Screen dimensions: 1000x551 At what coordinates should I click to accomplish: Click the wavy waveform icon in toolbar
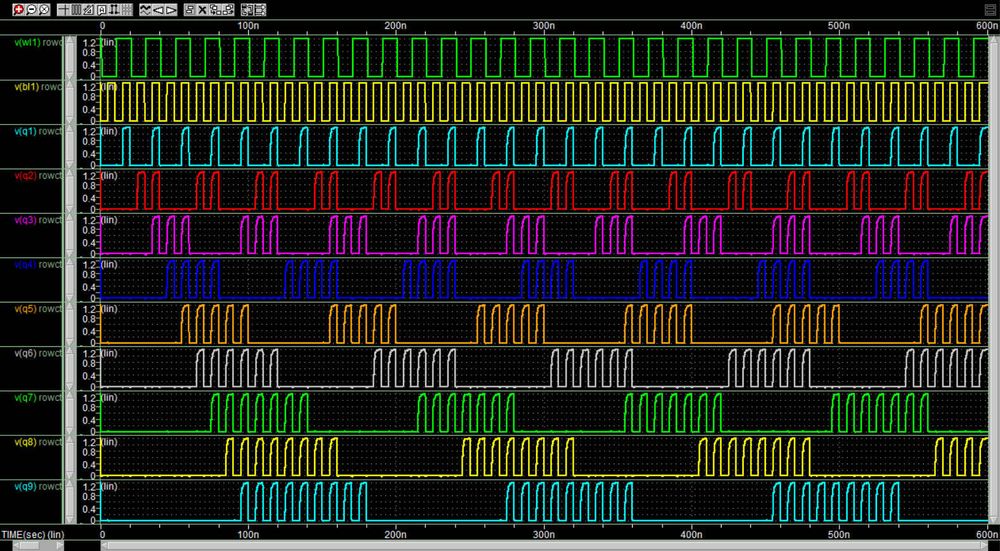pos(145,9)
